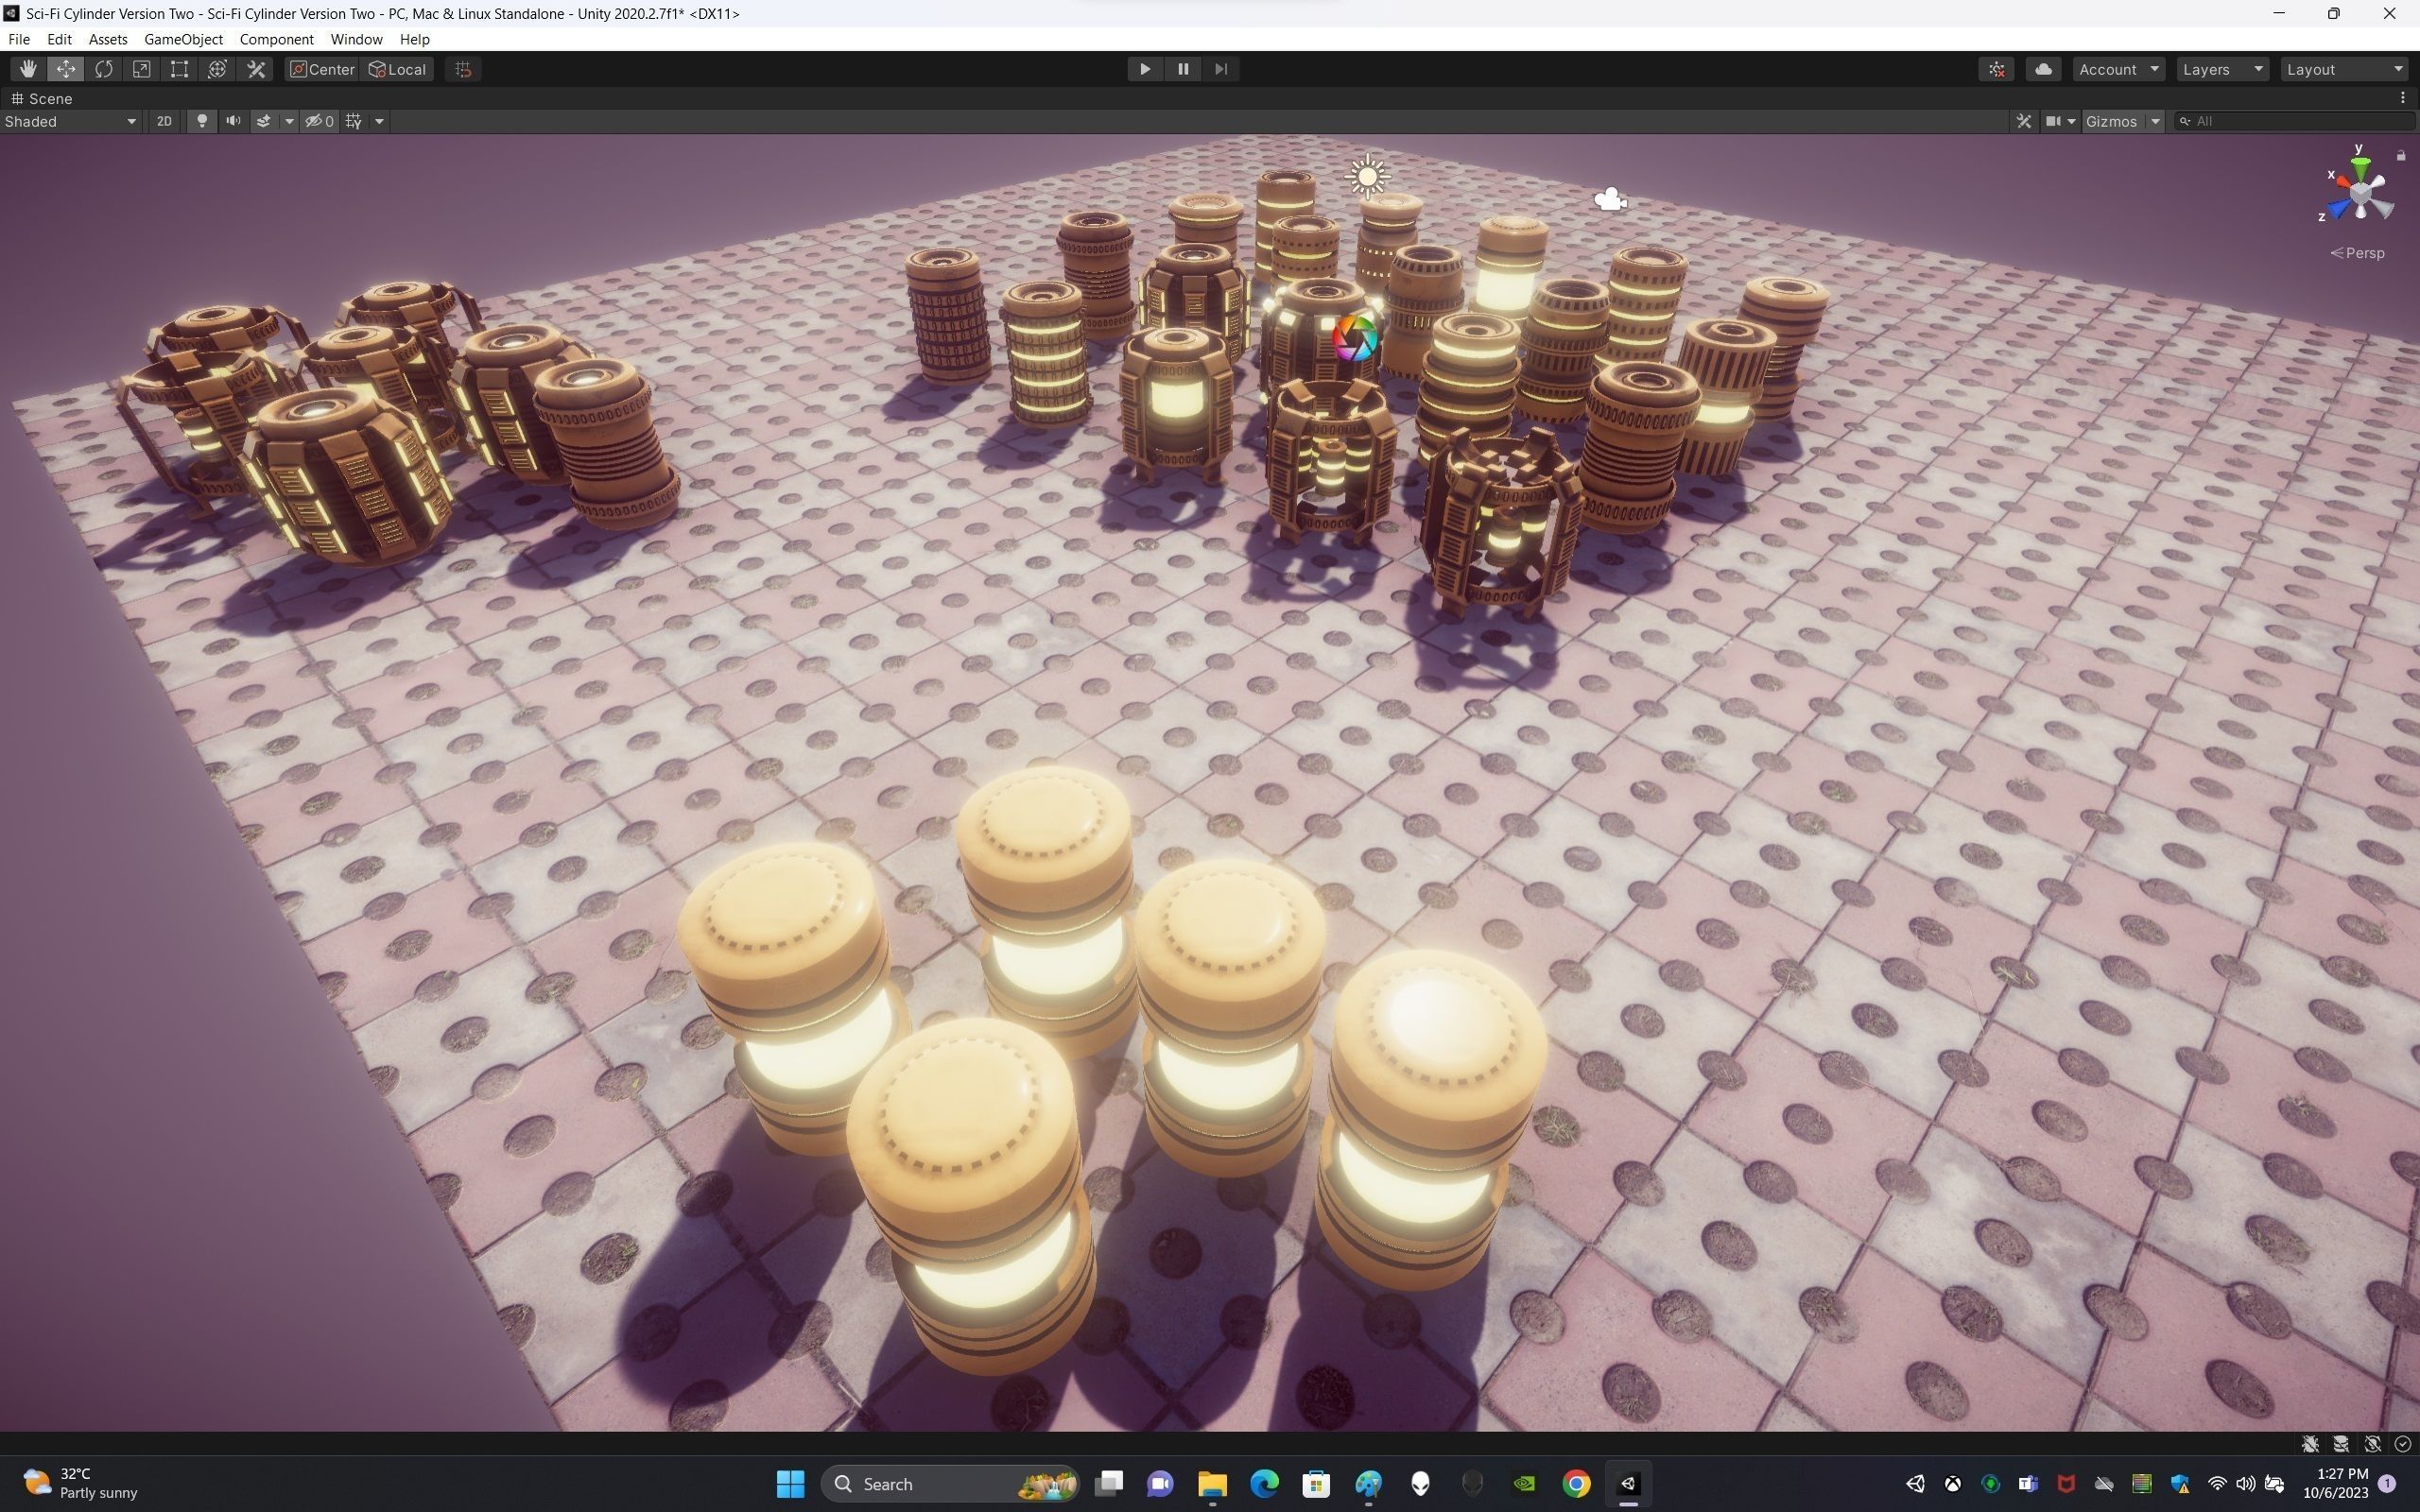Select the Rotate tool
Screen dimensions: 2420x1512
pos(104,69)
